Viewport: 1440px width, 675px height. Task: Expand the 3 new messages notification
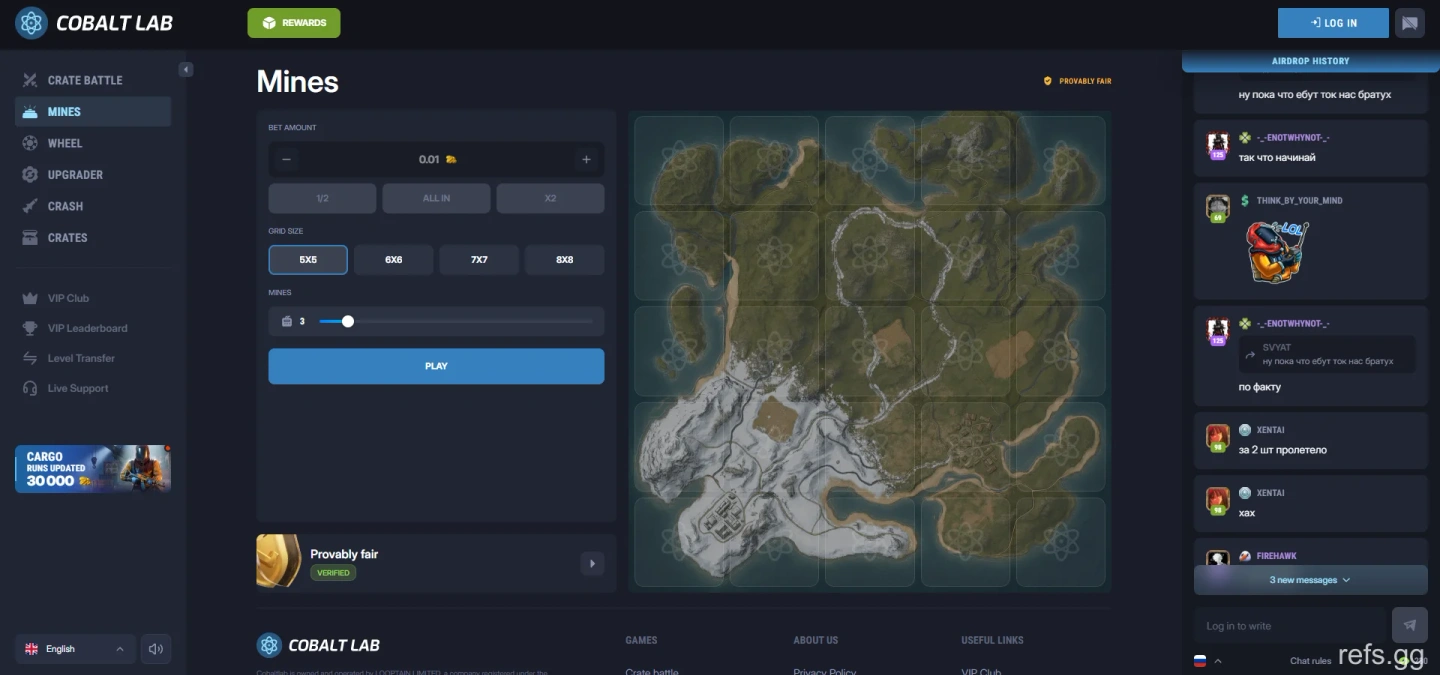[1310, 580]
